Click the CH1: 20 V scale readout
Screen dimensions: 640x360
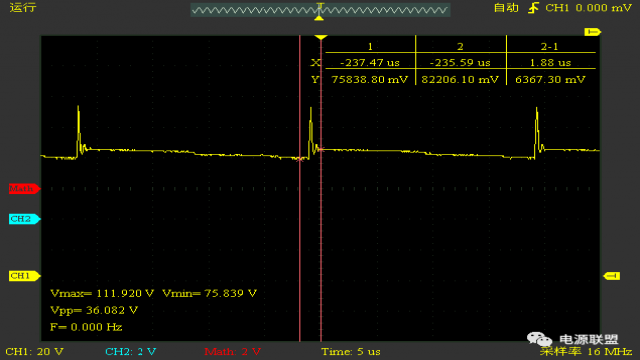click(34, 351)
